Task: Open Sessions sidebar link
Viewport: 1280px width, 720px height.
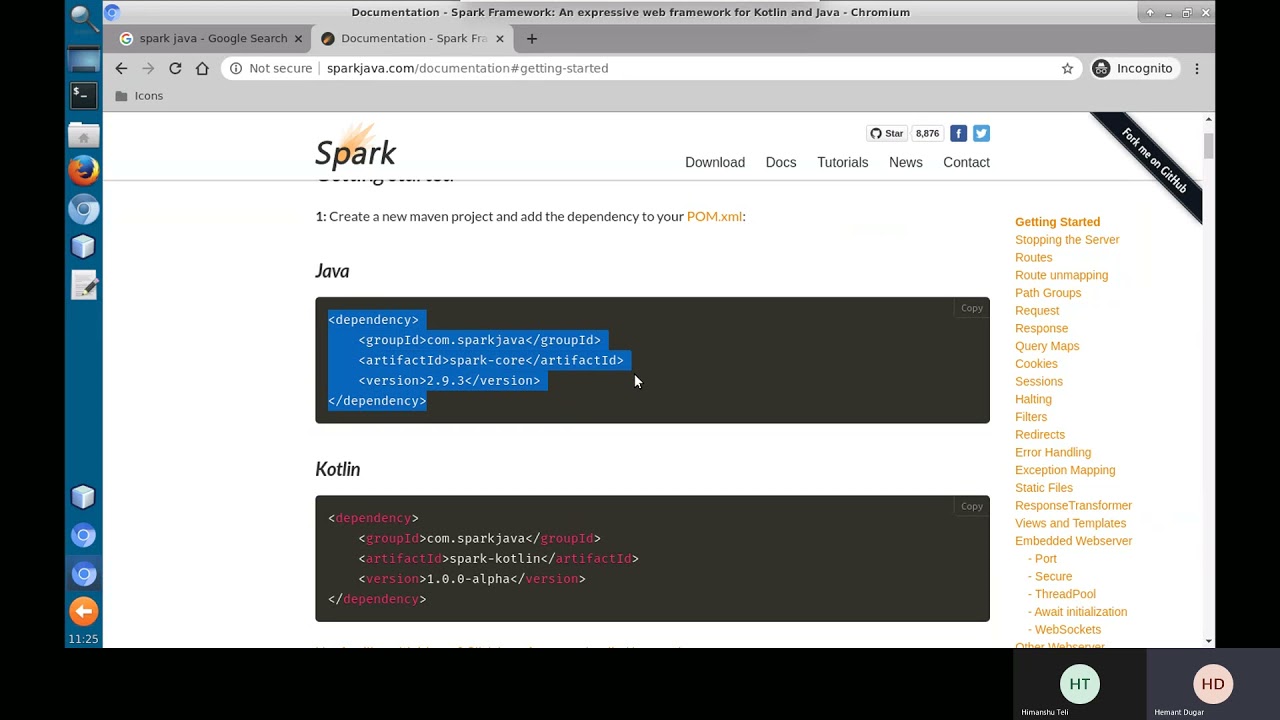Action: pyautogui.click(x=1039, y=381)
